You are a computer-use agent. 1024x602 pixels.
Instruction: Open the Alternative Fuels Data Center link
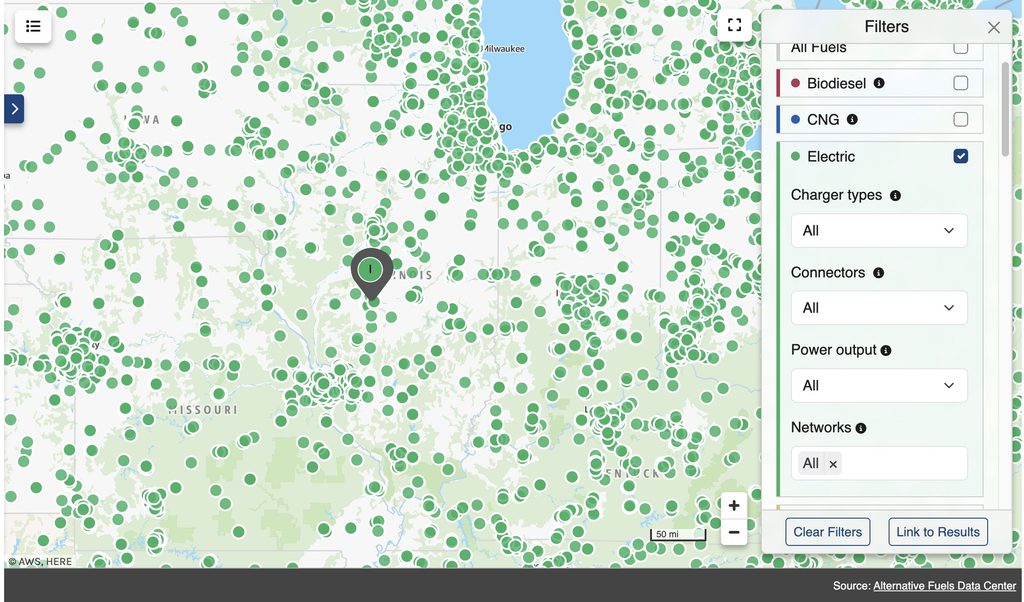tap(944, 586)
